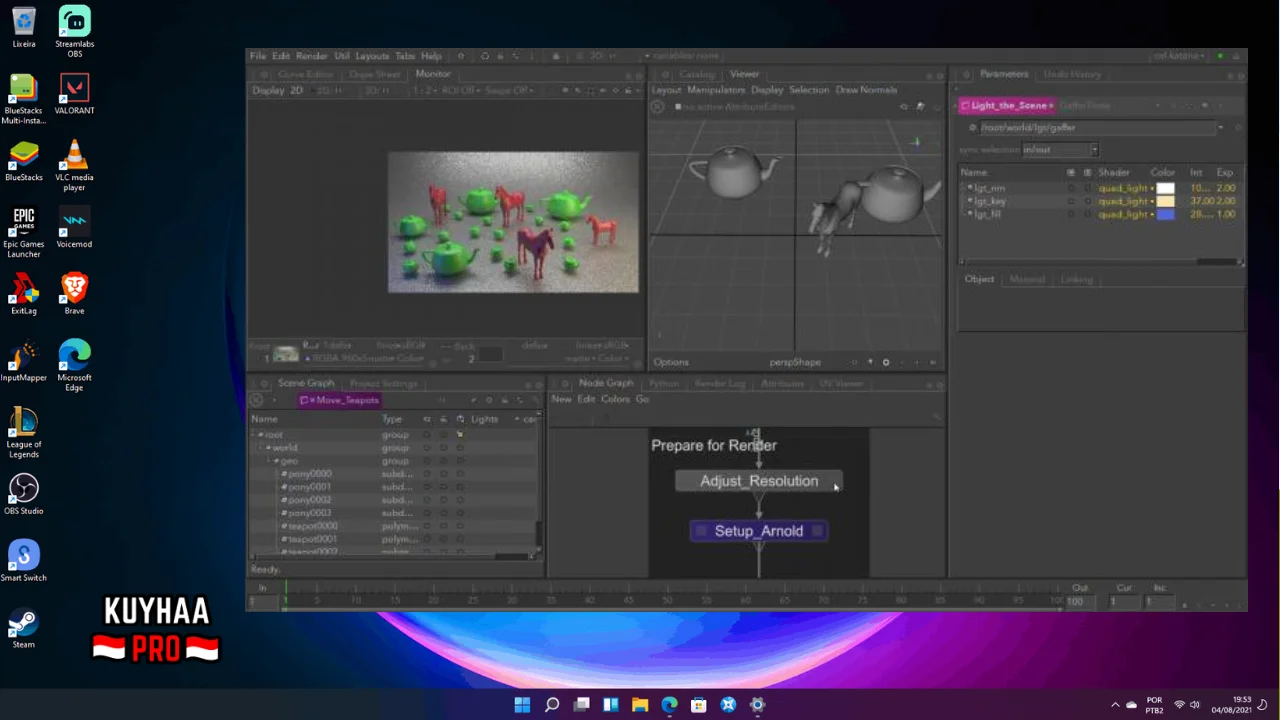
Task: Click the Steam desktop icon
Action: tap(24, 628)
